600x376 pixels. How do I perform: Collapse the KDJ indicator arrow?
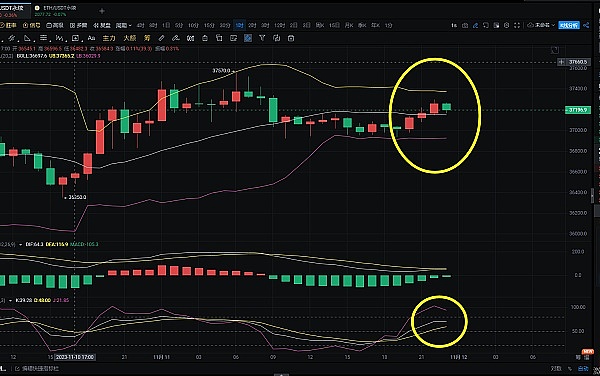(x=11, y=301)
